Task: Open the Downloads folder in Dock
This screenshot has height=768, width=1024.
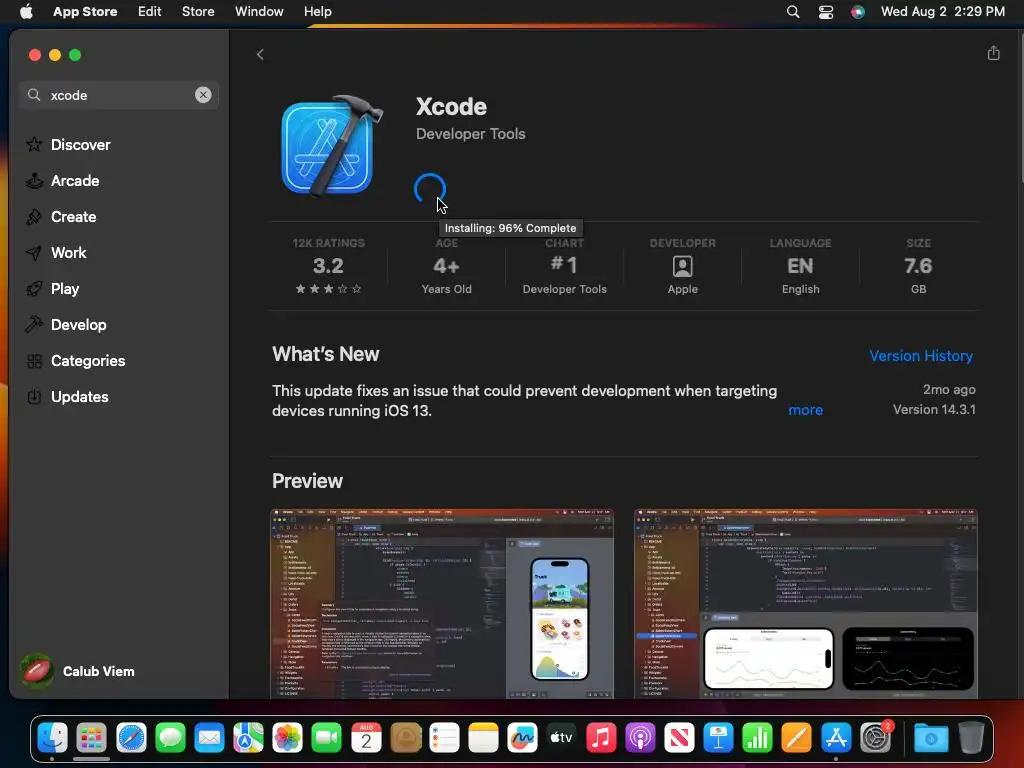Action: click(931, 739)
